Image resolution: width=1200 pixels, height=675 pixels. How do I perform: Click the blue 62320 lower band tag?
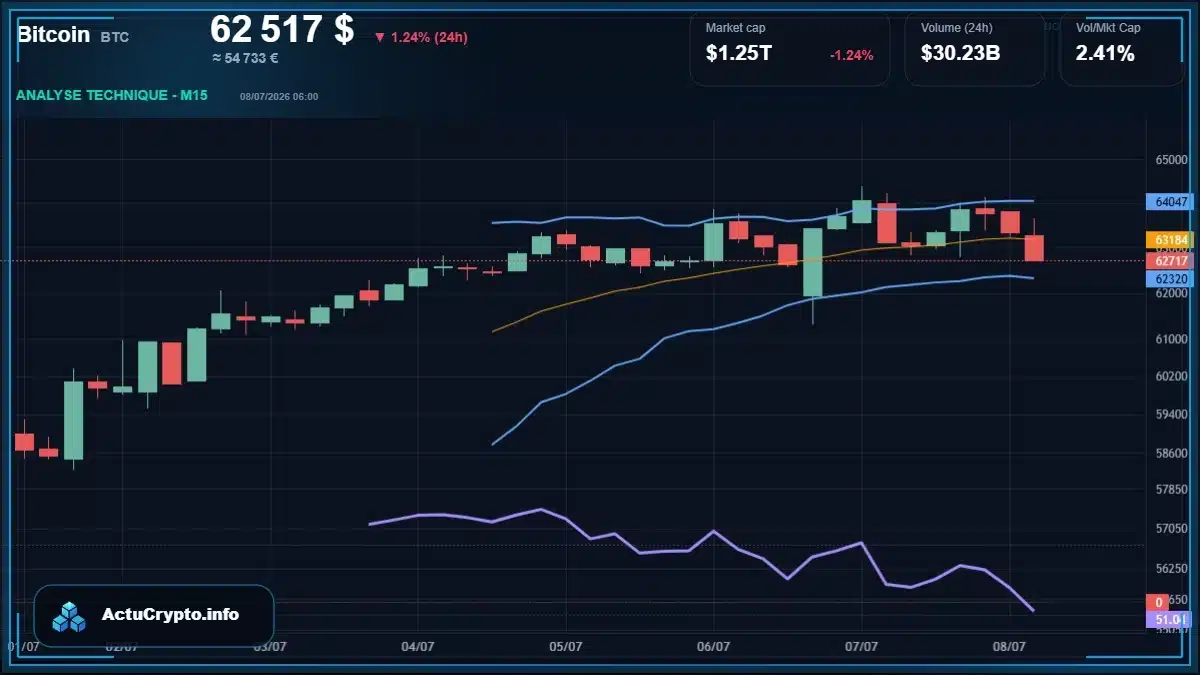[x=1170, y=278]
